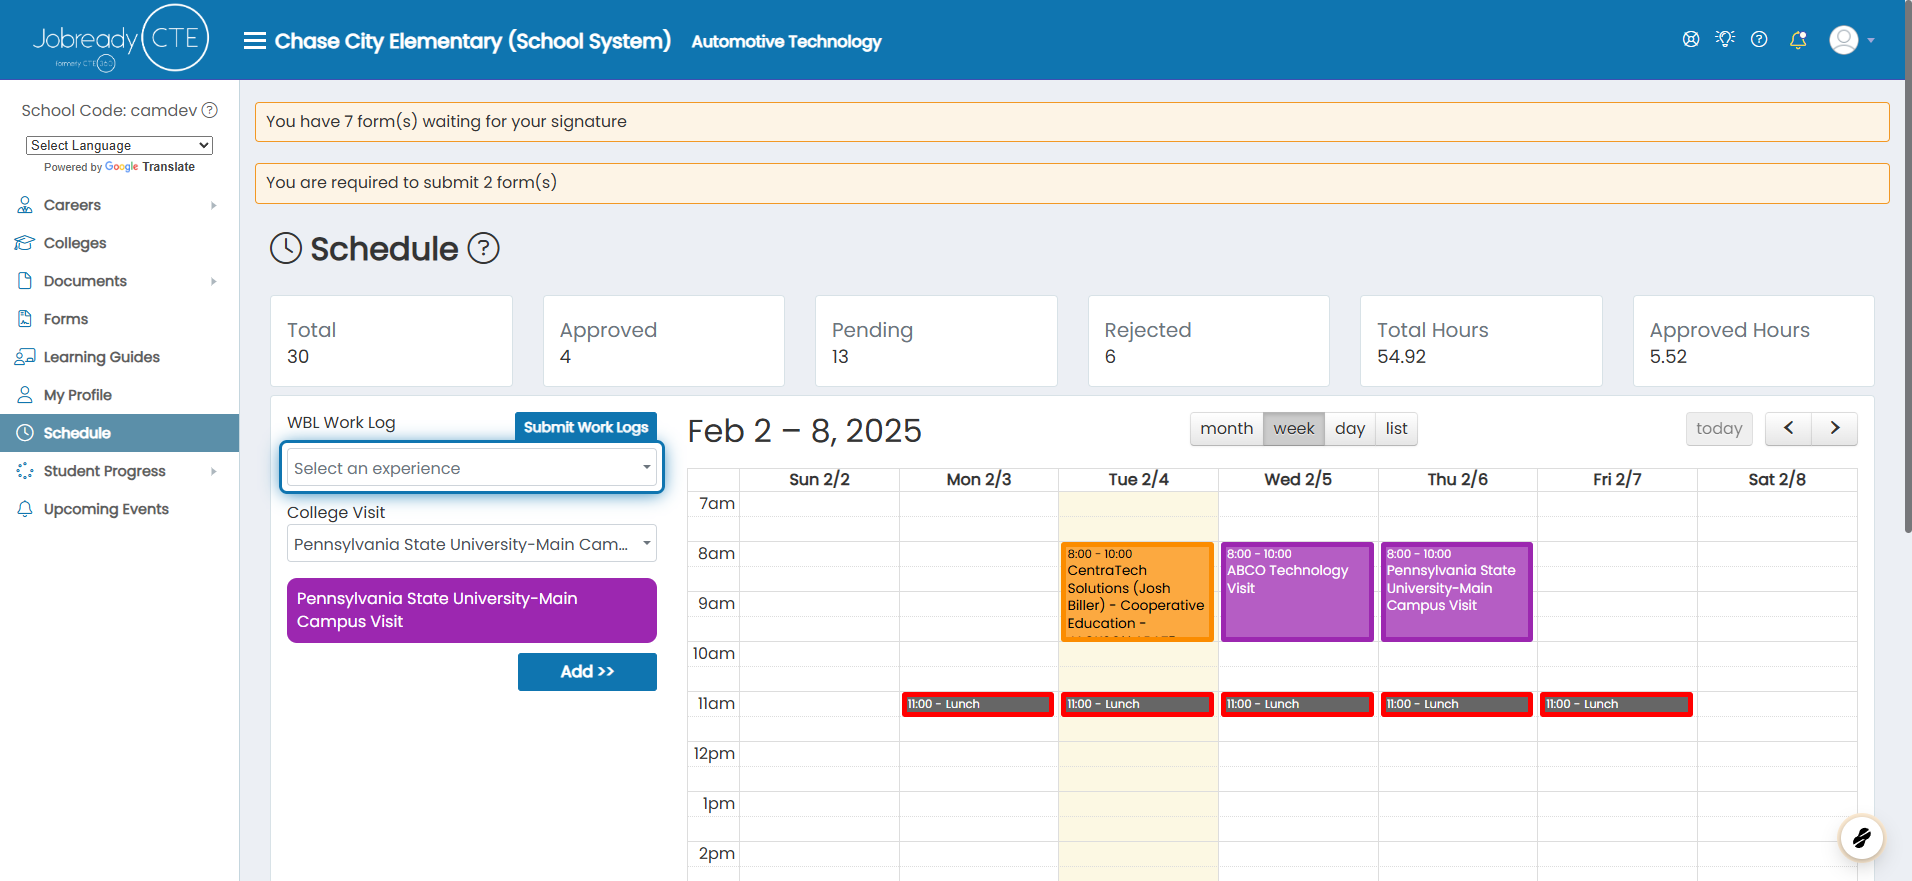
Task: Select Schedule in the sidebar
Action: [x=120, y=433]
